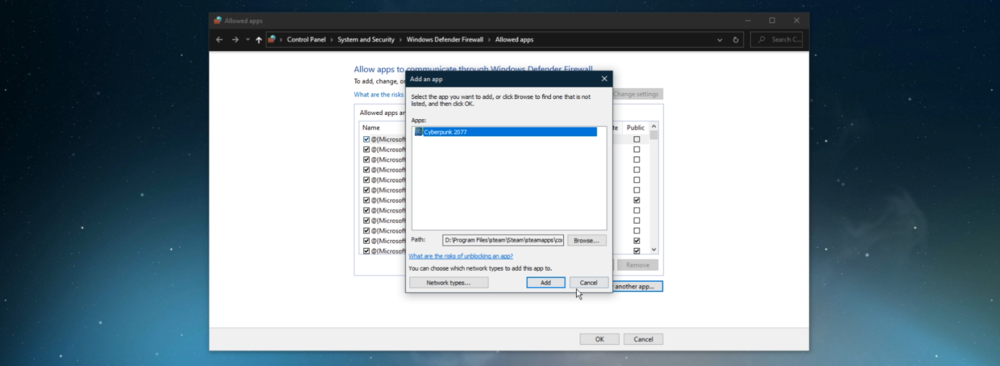Viewport: 1000px width, 366px height.
Task: Close the Allowed apps window
Action: click(x=797, y=20)
